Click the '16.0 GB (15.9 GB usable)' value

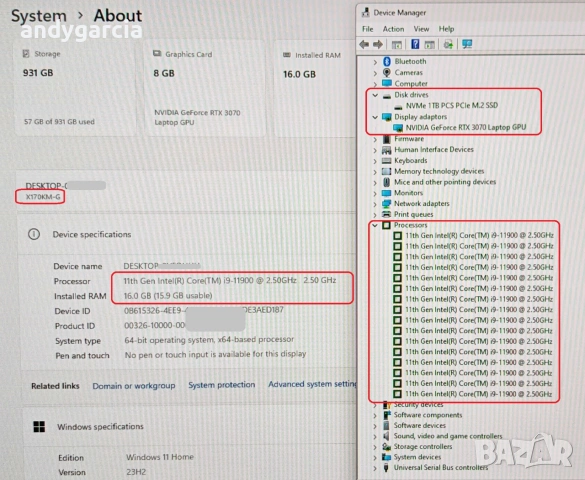(168, 295)
